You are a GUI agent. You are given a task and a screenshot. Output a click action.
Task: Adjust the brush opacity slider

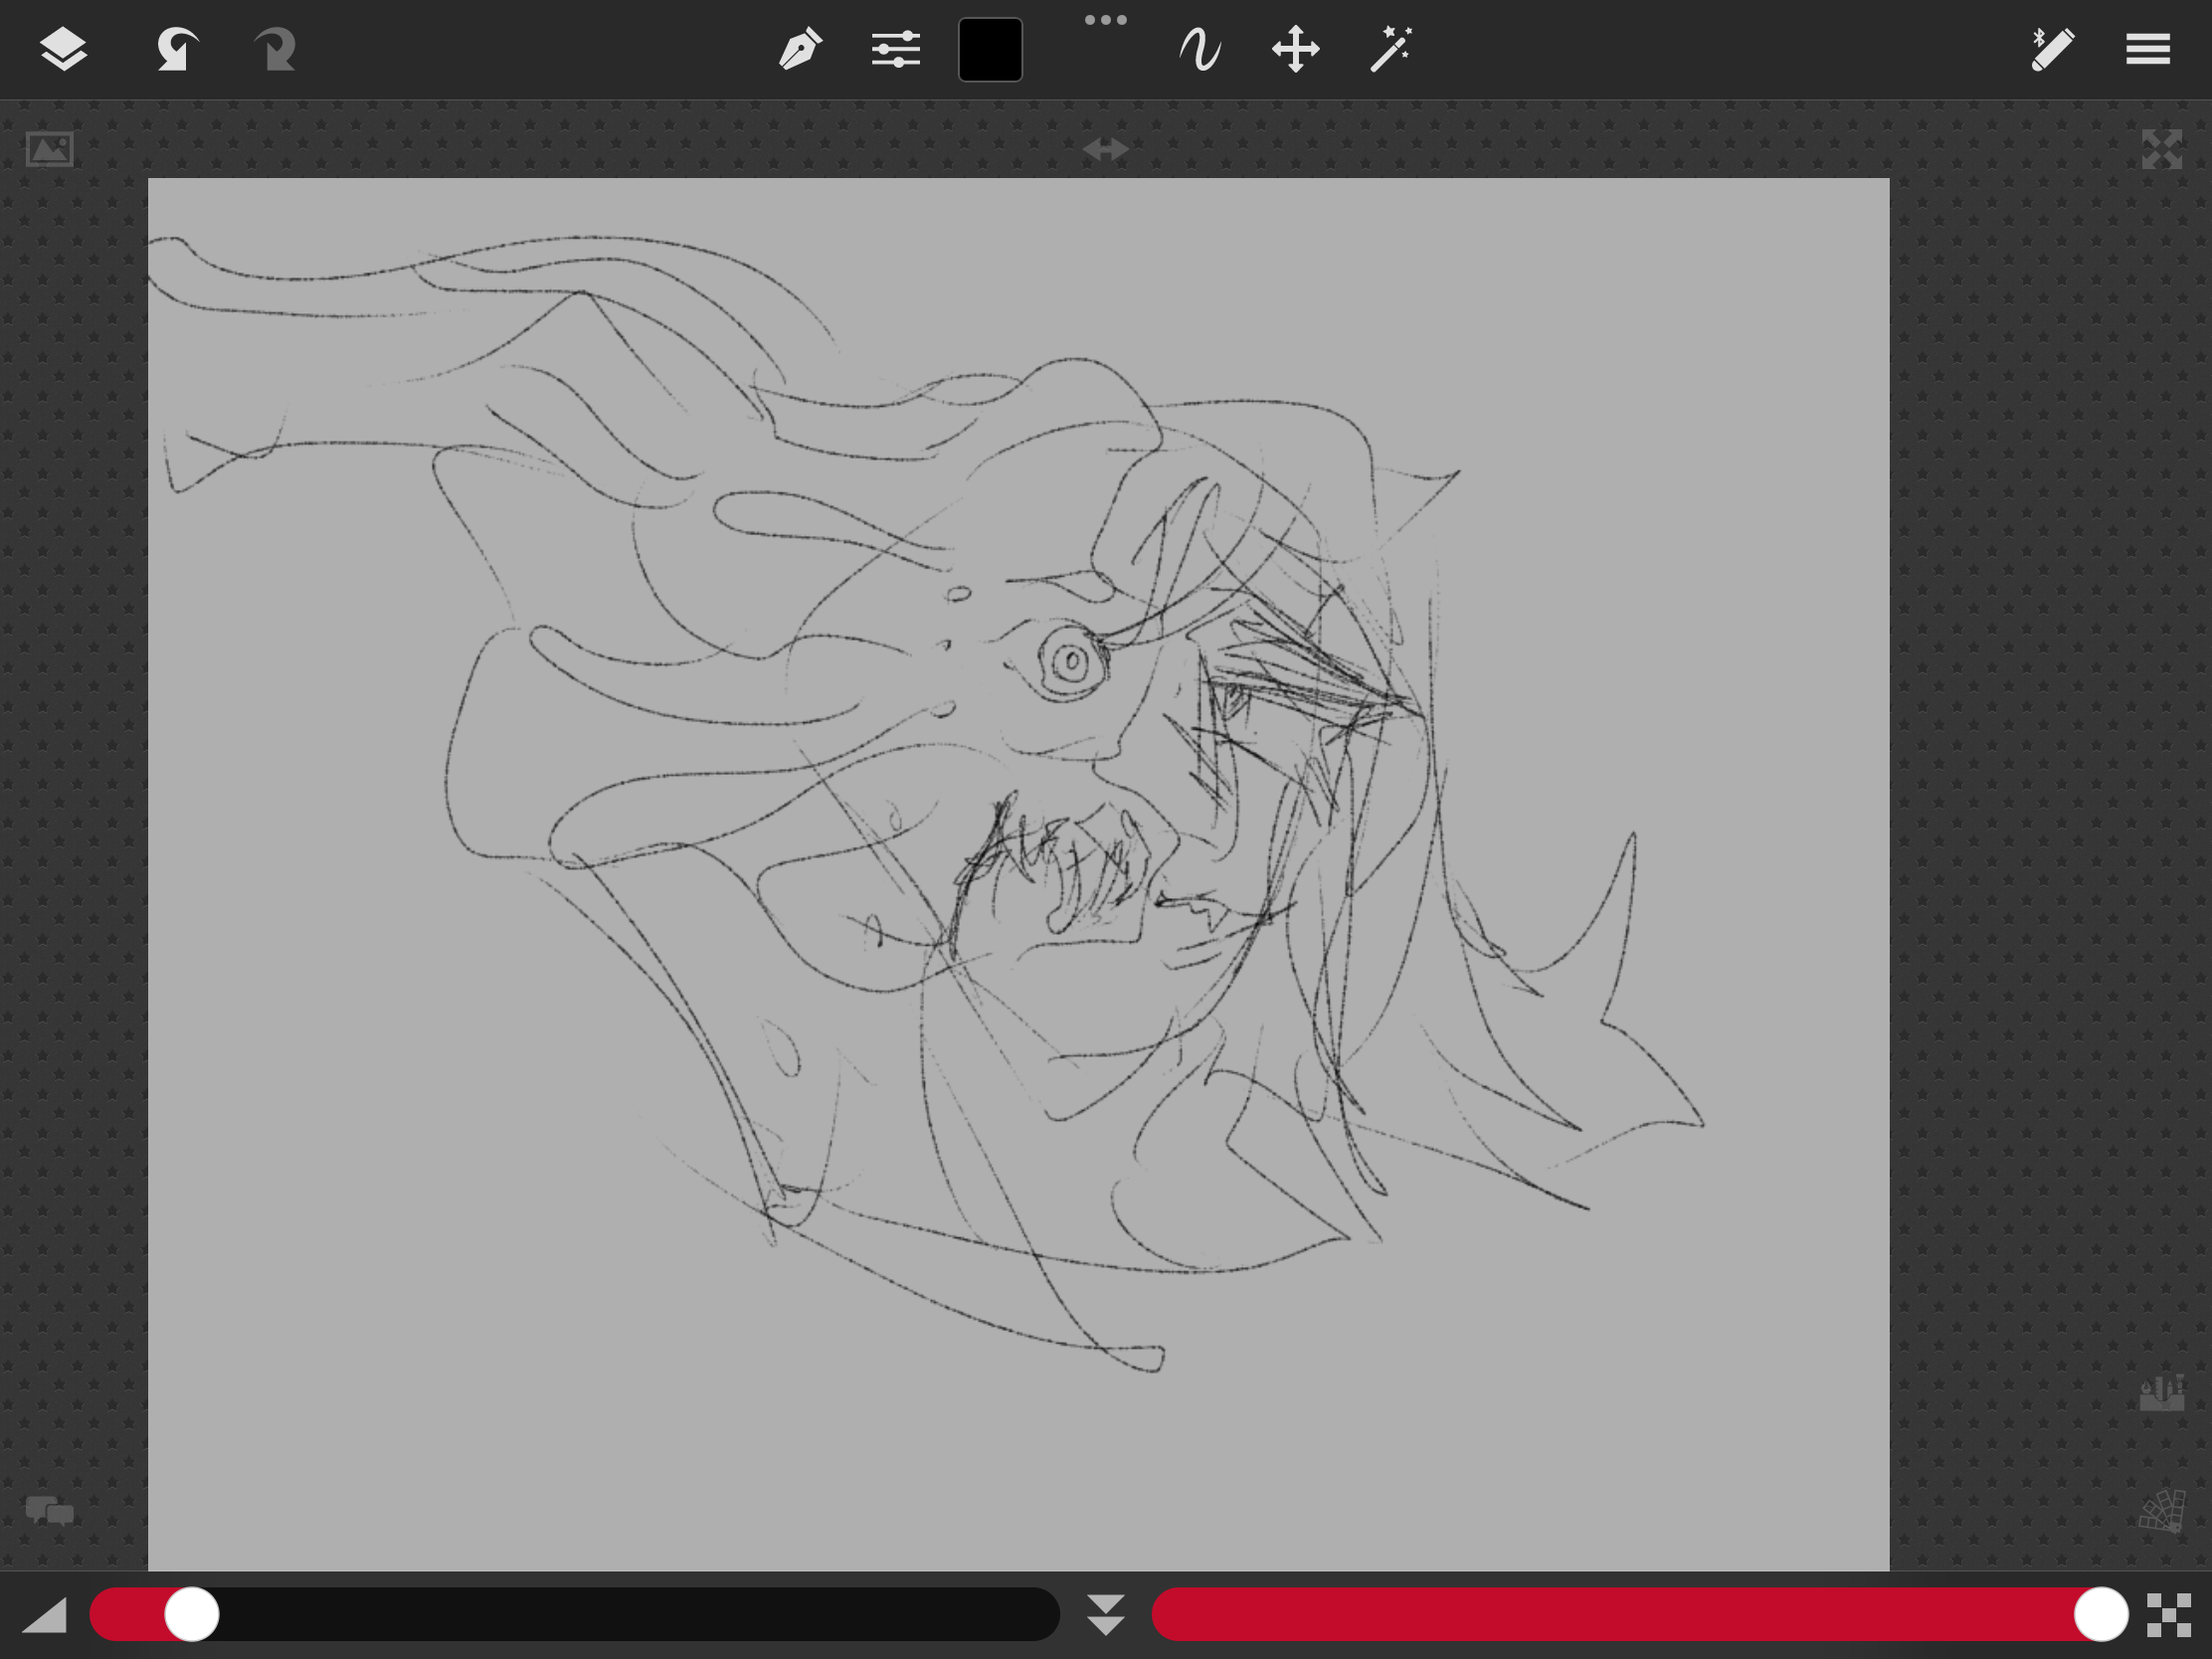1640,1614
